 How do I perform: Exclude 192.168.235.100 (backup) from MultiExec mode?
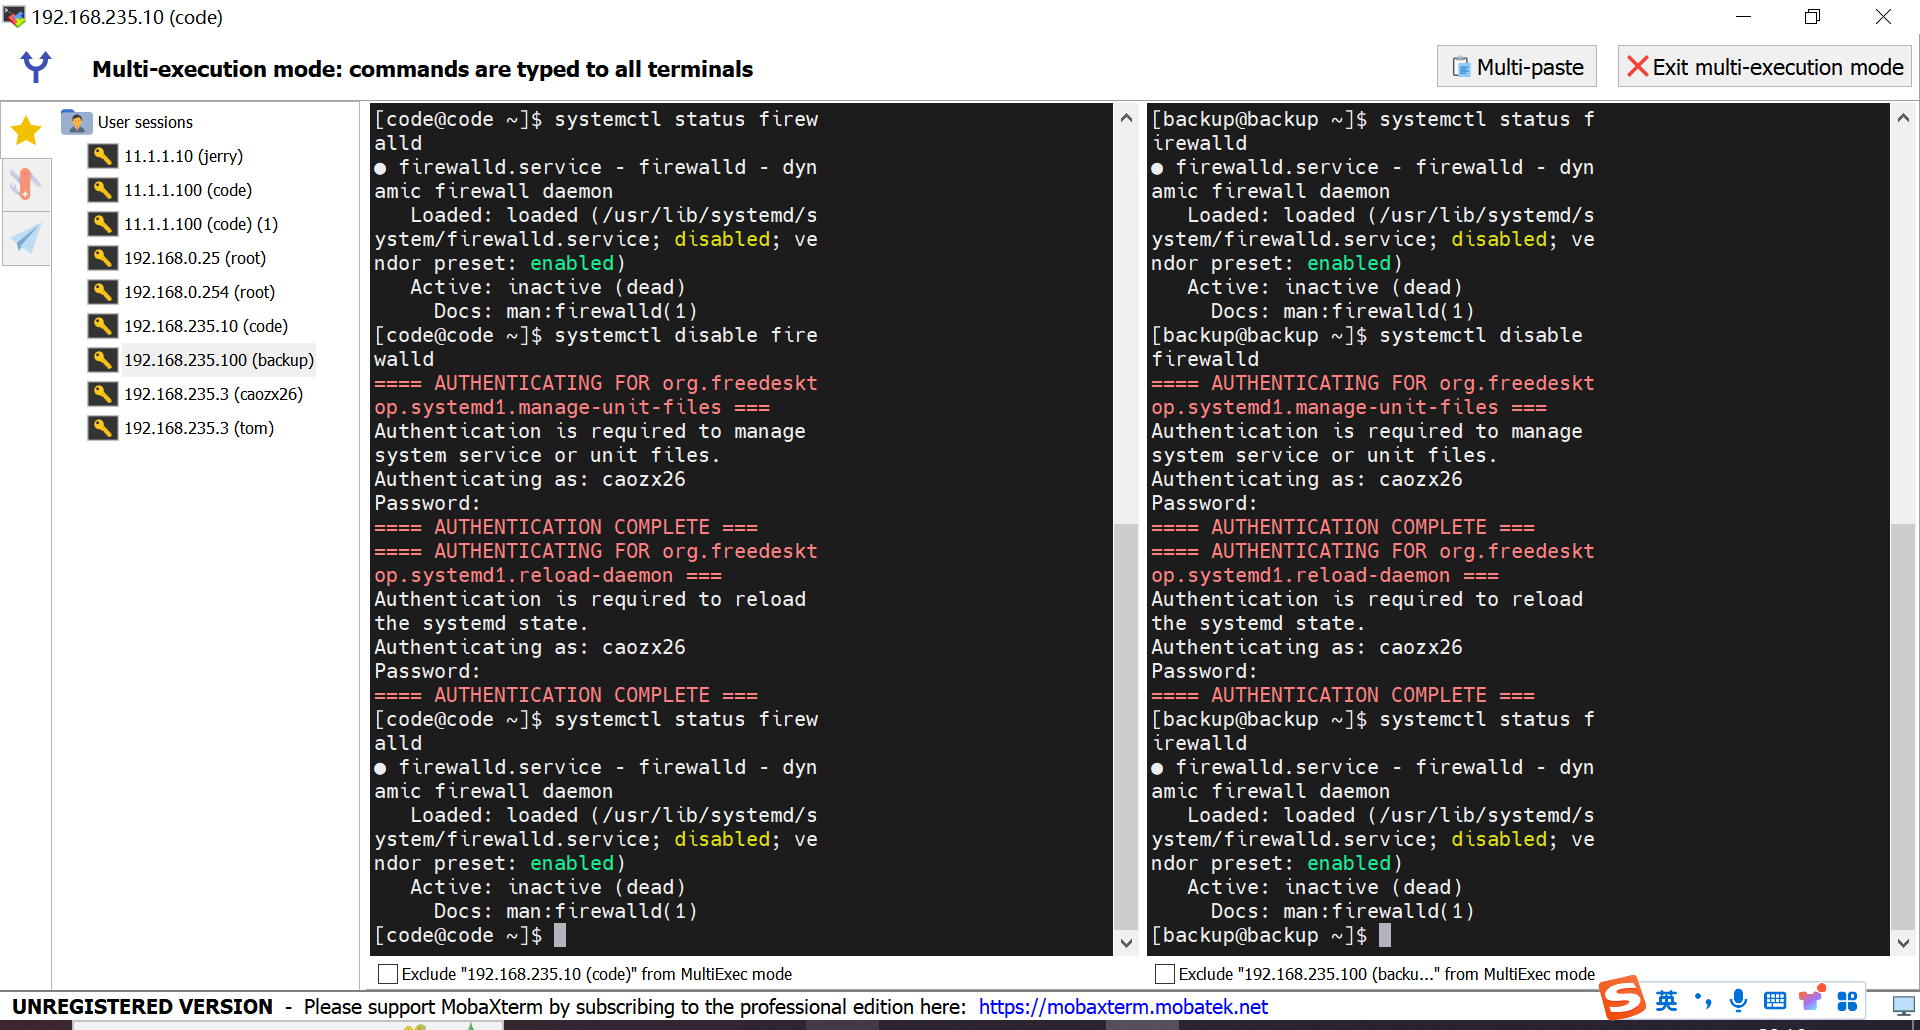point(1165,974)
